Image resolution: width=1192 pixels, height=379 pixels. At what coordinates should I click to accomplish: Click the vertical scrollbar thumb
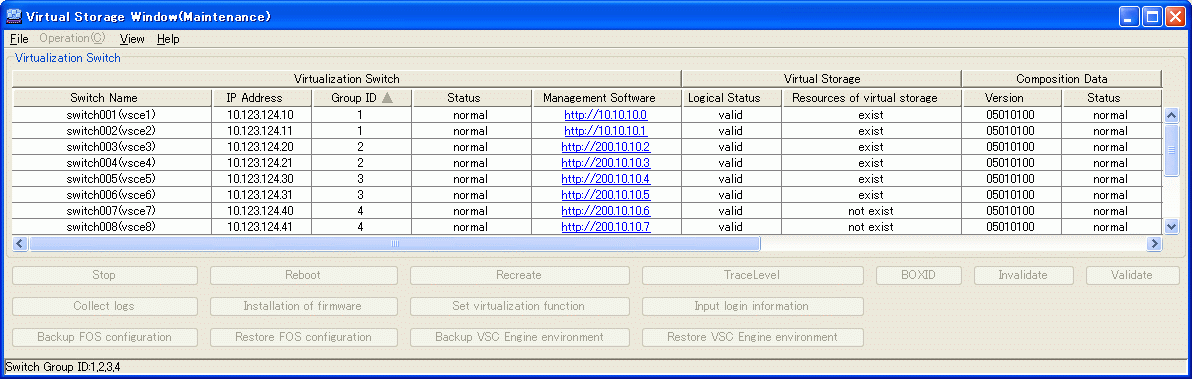1171,150
